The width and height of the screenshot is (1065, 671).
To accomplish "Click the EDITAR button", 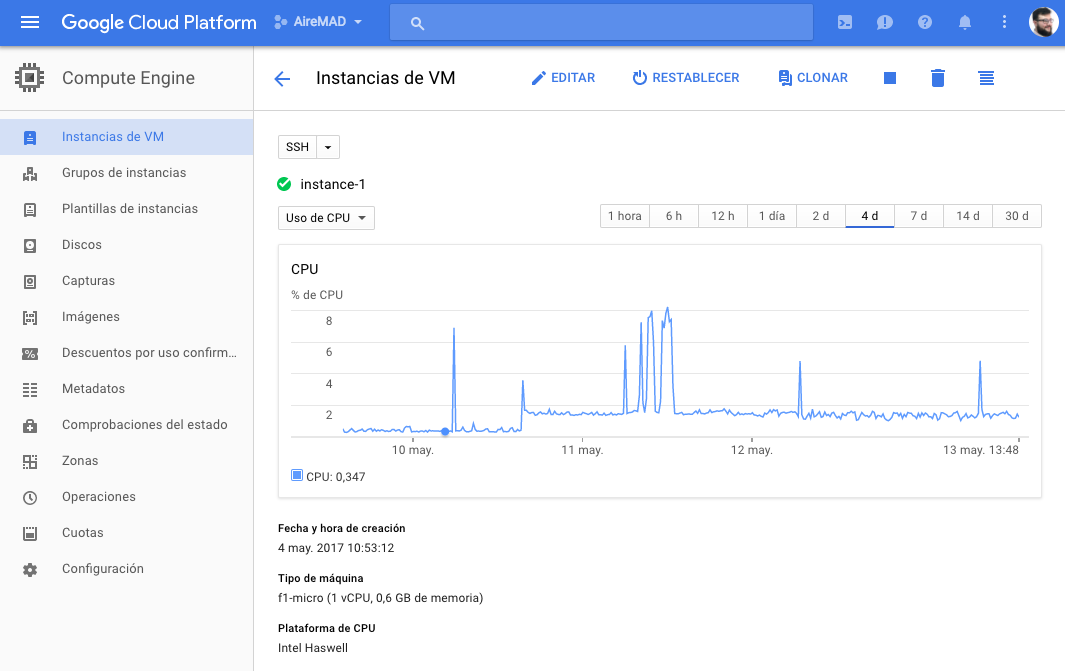I will tap(563, 78).
